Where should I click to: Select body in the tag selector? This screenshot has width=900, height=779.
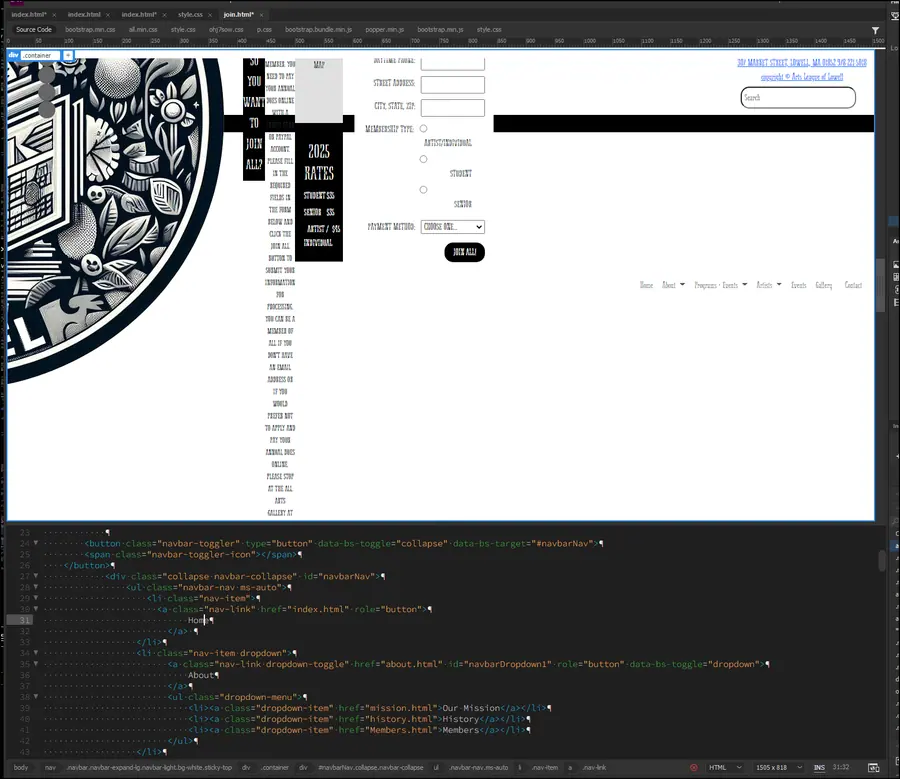point(21,768)
